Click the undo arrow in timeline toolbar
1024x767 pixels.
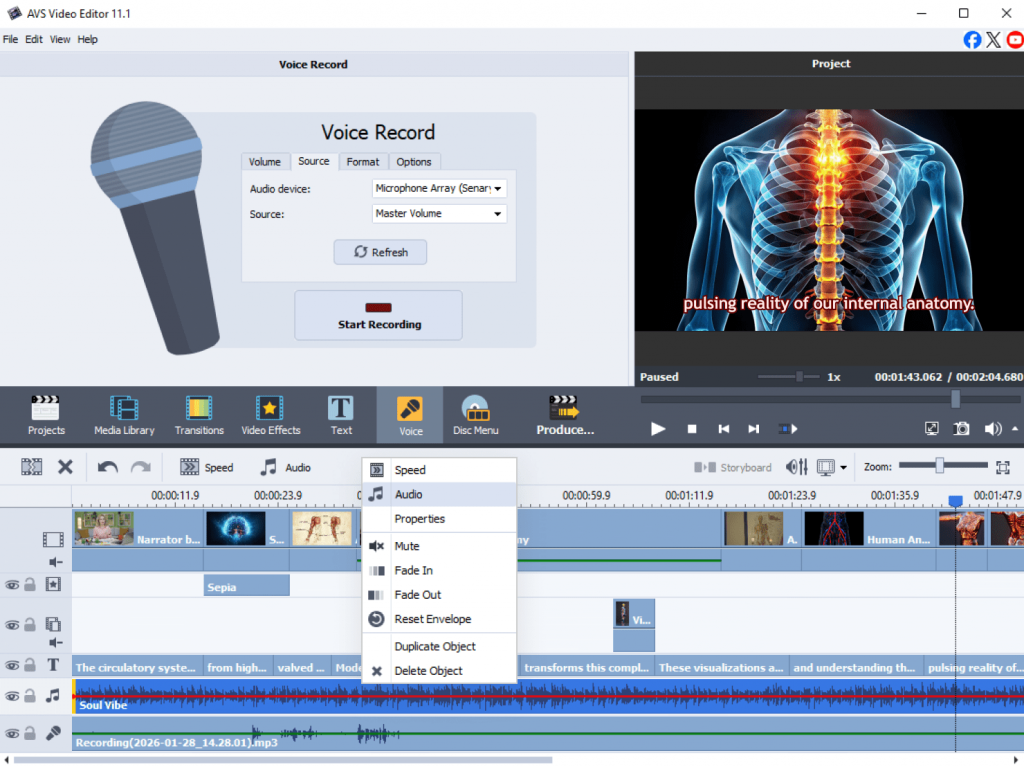pyautogui.click(x=108, y=467)
